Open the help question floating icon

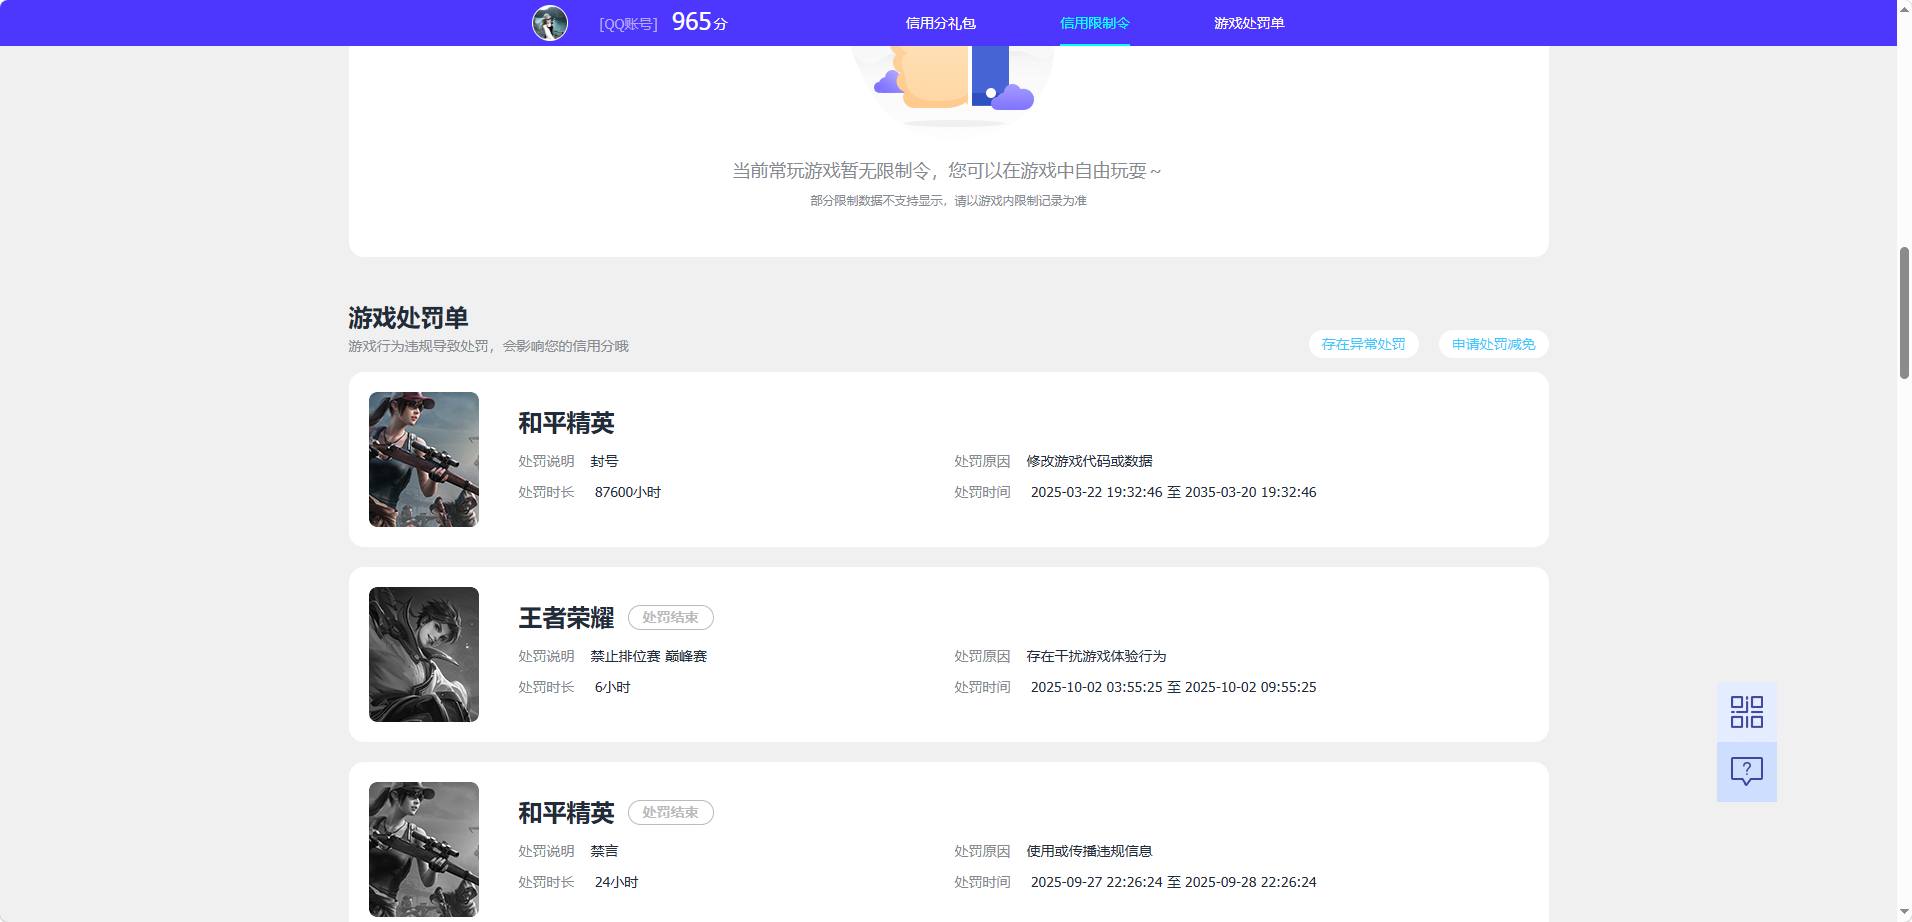coord(1747,771)
